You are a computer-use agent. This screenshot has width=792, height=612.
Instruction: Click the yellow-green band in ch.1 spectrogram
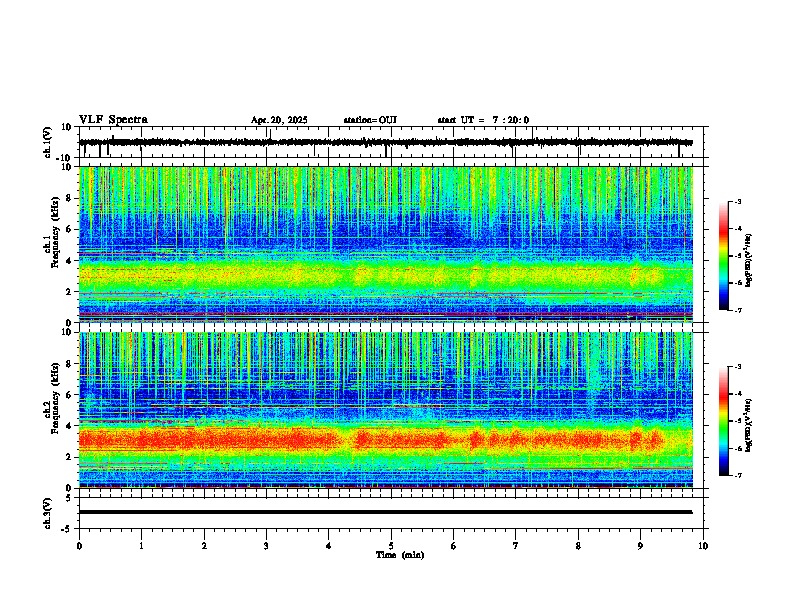pos(386,276)
